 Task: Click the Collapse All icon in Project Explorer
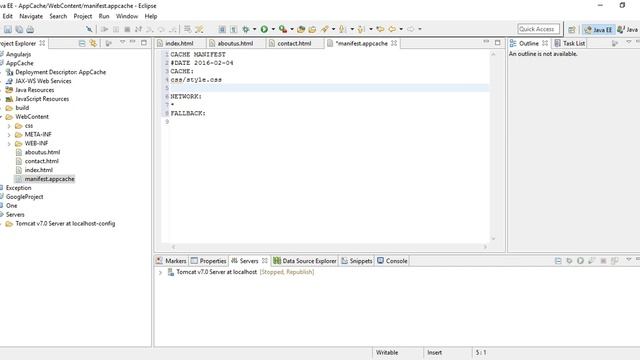click(x=82, y=43)
